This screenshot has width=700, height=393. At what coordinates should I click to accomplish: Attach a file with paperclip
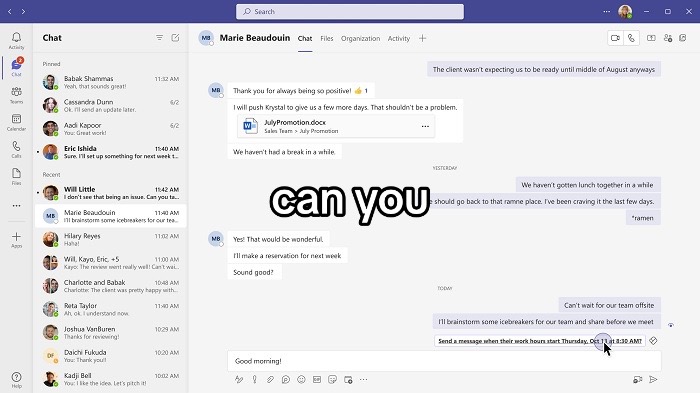click(270, 380)
